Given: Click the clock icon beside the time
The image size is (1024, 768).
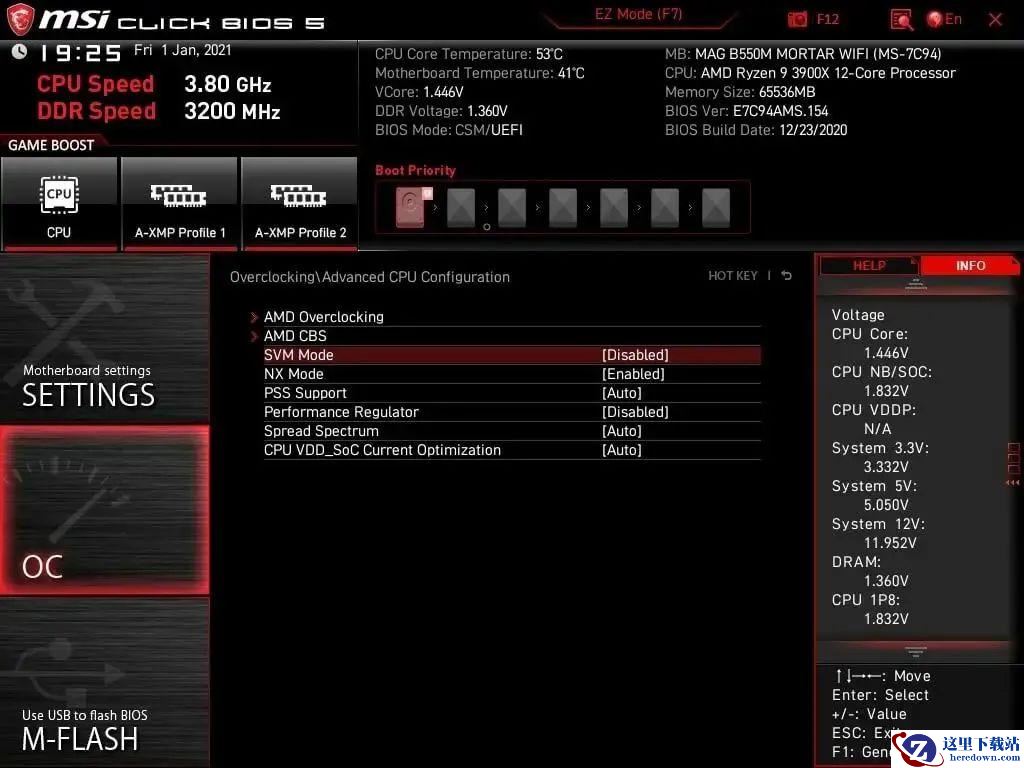Looking at the screenshot, I should pos(20,51).
